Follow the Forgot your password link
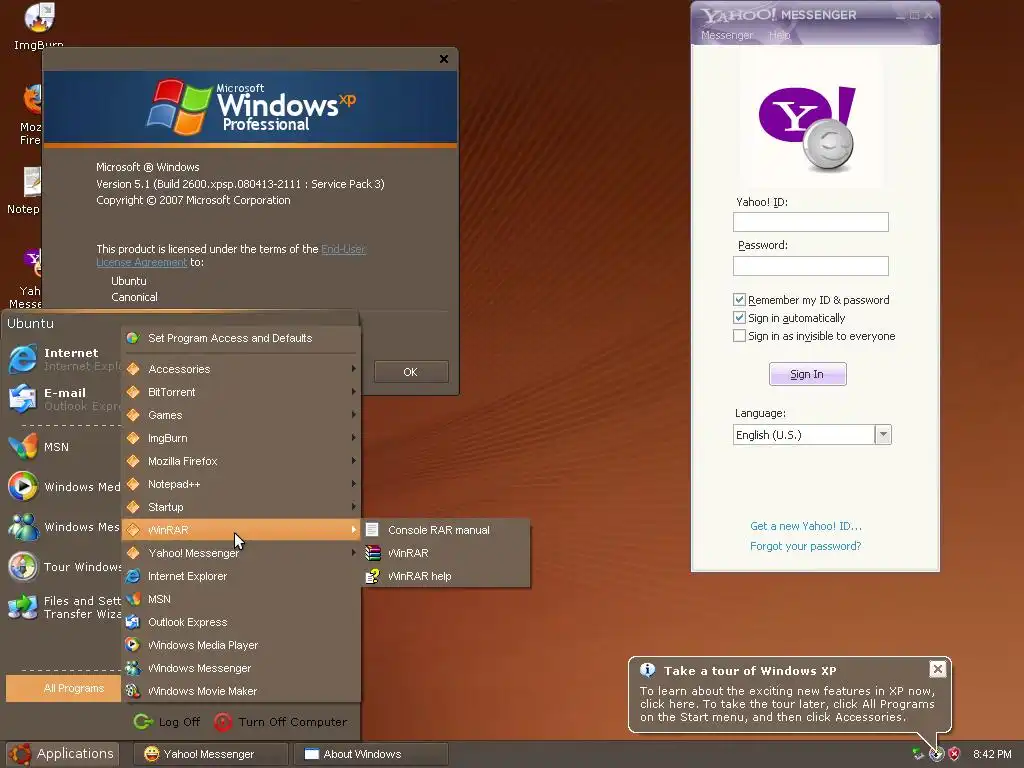Image resolution: width=1024 pixels, height=768 pixels. pyautogui.click(x=805, y=546)
